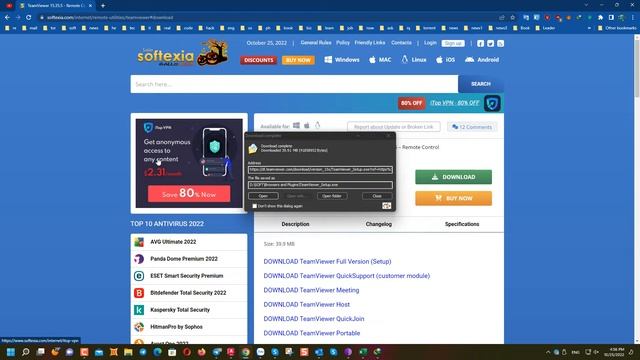Click DOWNLOAD TeamViewer Portable link
The image size is (640, 360).
(312, 333)
